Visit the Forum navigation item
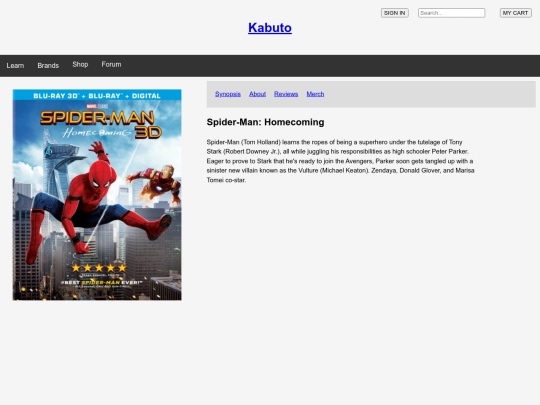This screenshot has width=540, height=405. click(x=111, y=64)
